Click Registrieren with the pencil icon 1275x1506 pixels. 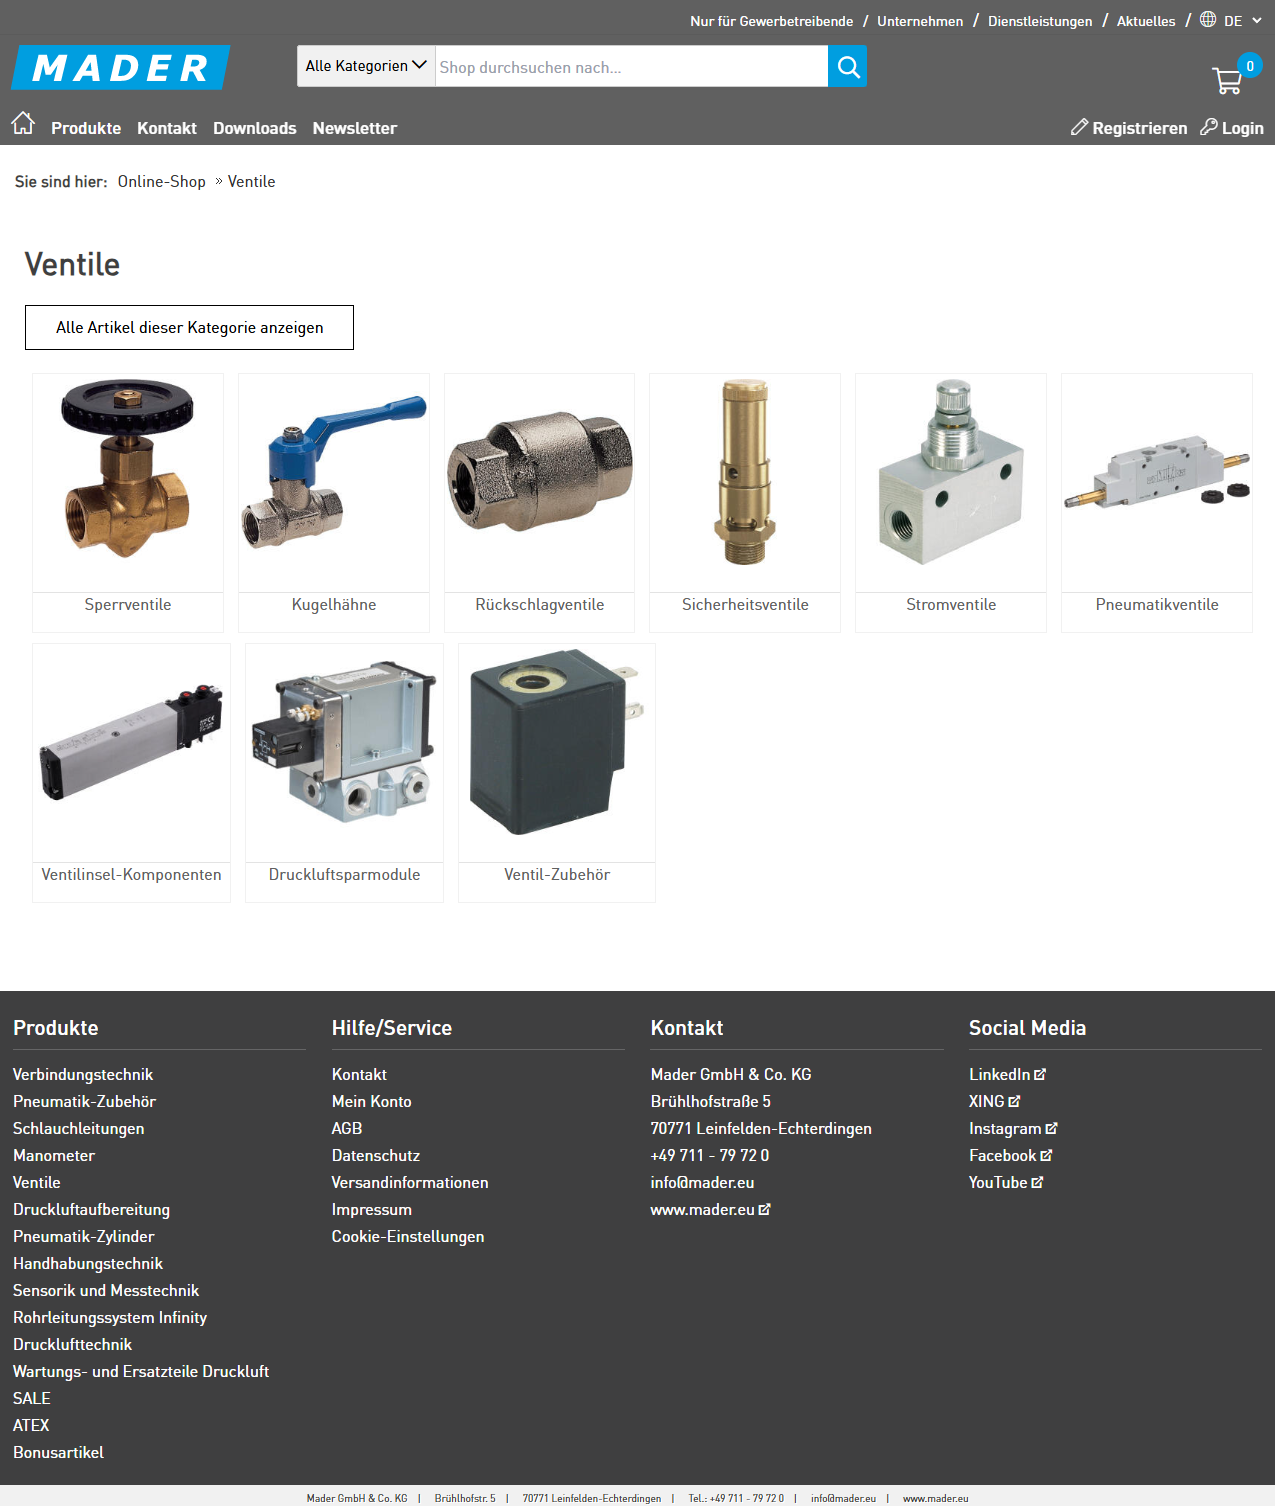[x=1129, y=128]
